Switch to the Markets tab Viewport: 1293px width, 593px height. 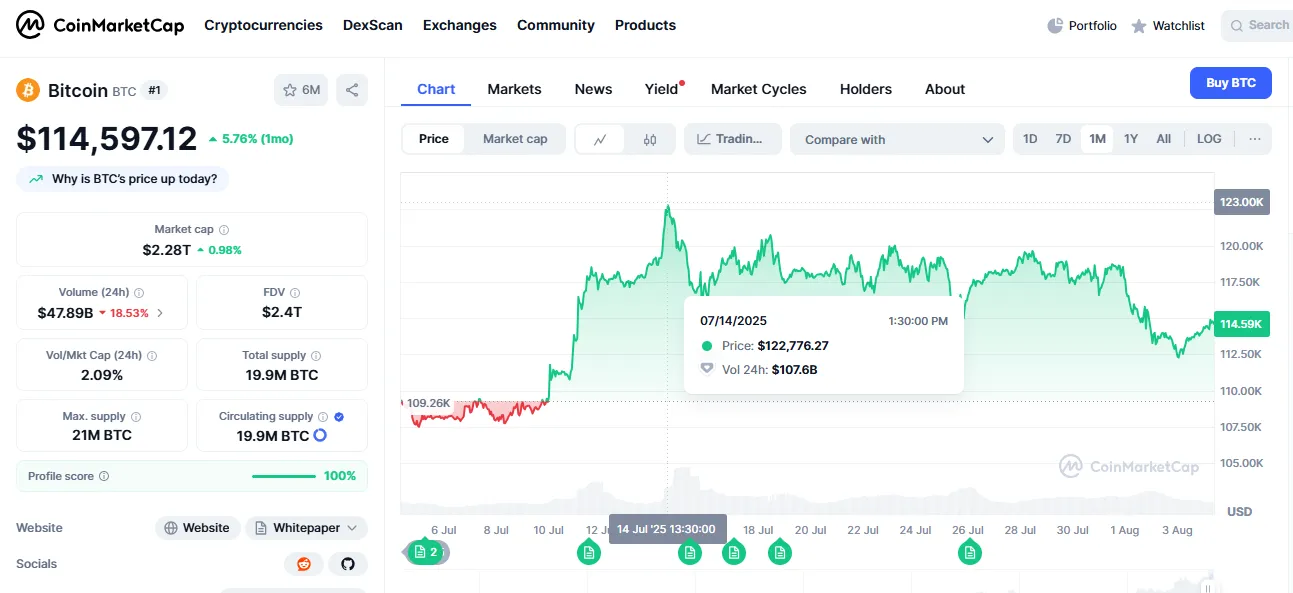tap(514, 89)
